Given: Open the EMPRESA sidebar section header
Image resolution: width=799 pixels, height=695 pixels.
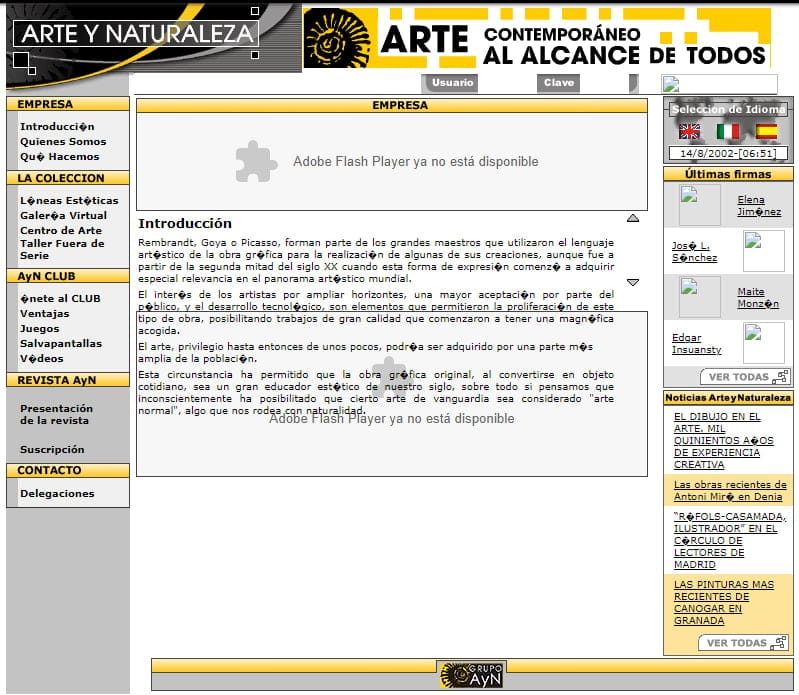Looking at the screenshot, I should coord(68,104).
